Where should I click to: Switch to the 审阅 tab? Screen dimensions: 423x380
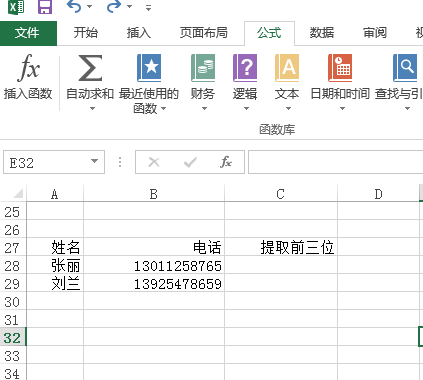tap(375, 33)
